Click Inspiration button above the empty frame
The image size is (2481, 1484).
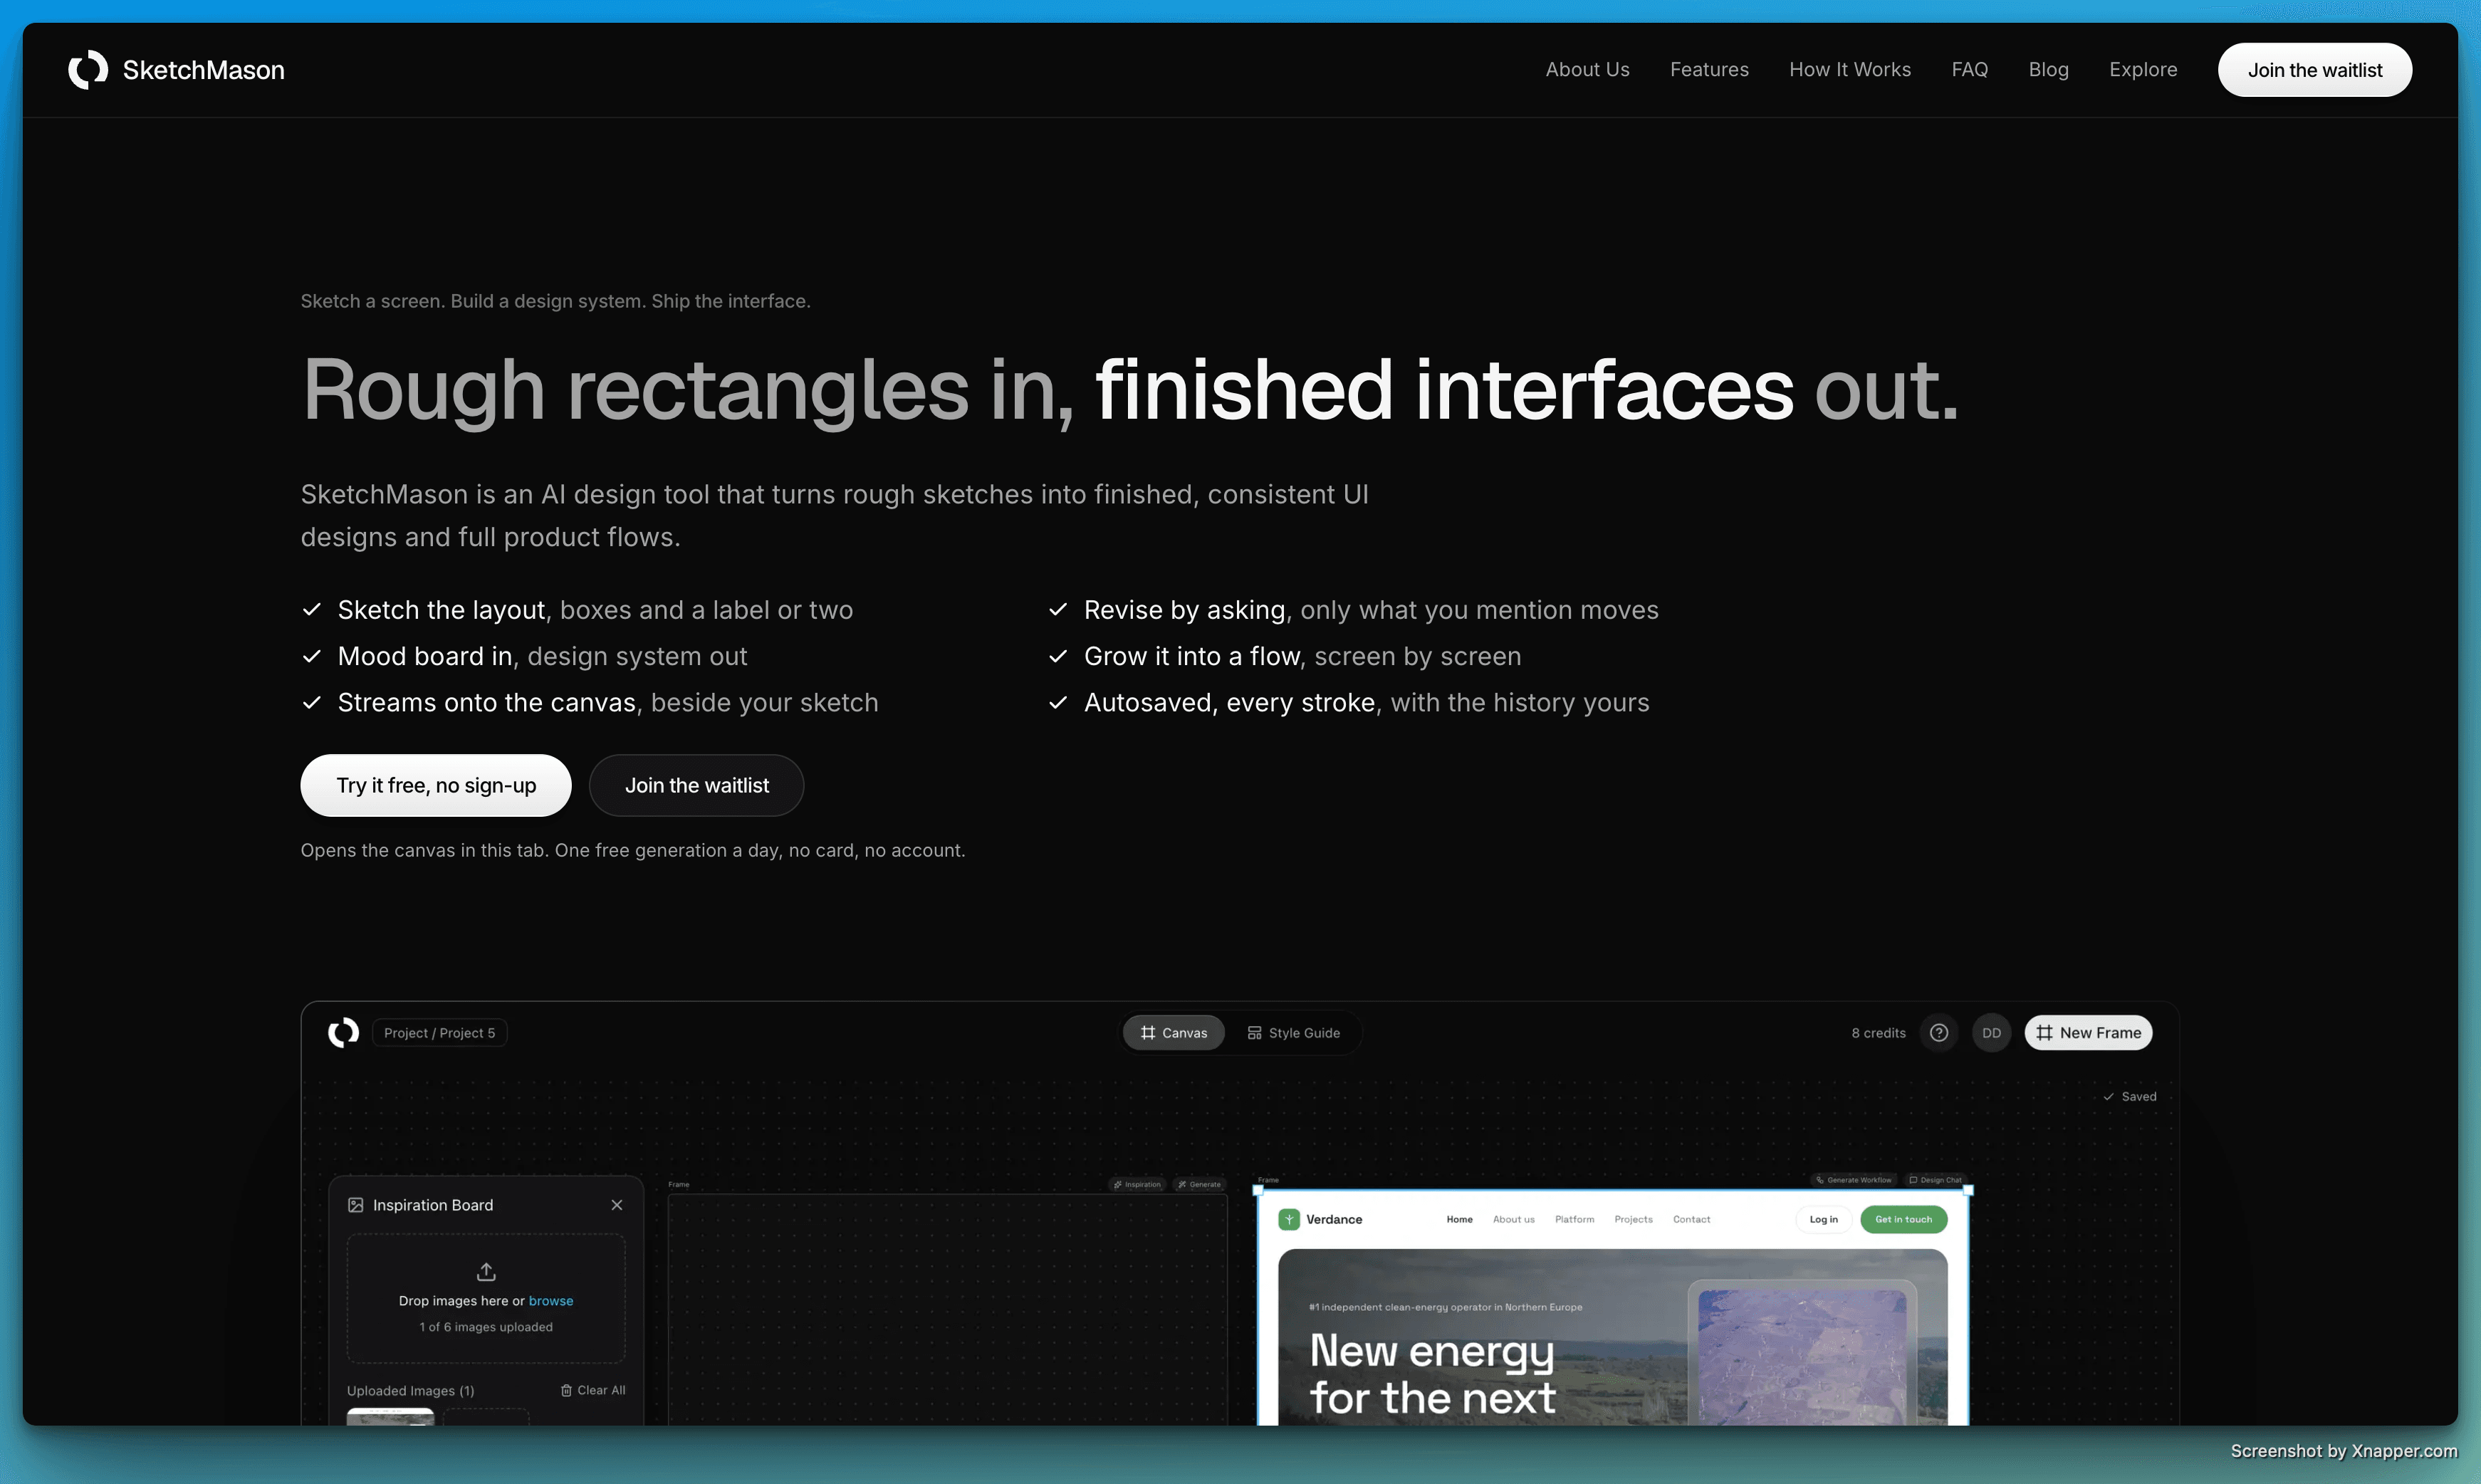pyautogui.click(x=1137, y=1184)
